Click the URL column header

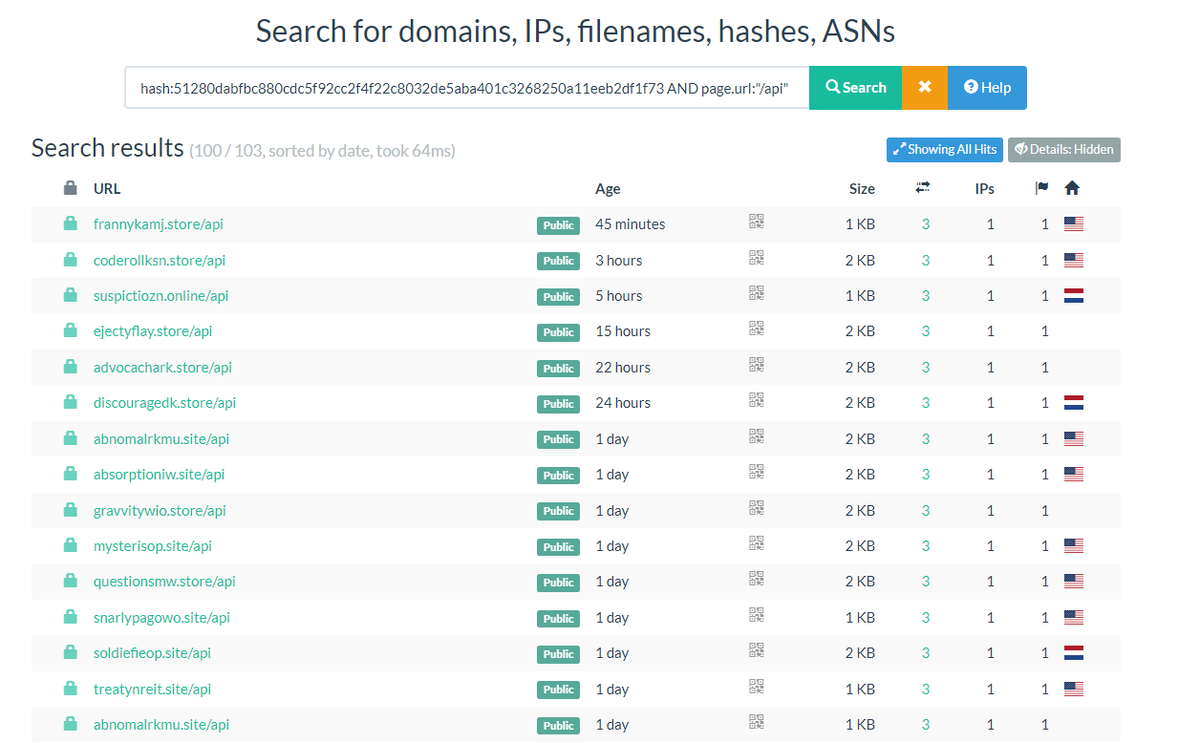107,188
